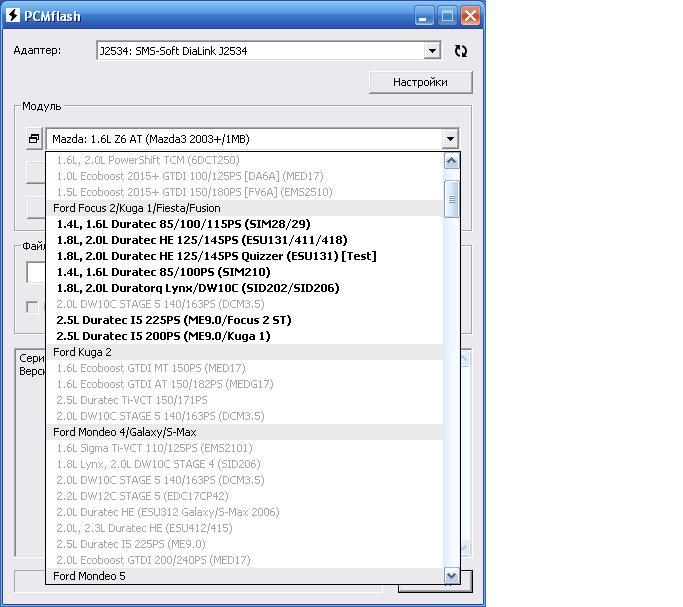This screenshot has width=683, height=607.
Task: Choose 1.8L, 2.0L Duratorq Lynx/DW10C entry
Action: click(198, 288)
